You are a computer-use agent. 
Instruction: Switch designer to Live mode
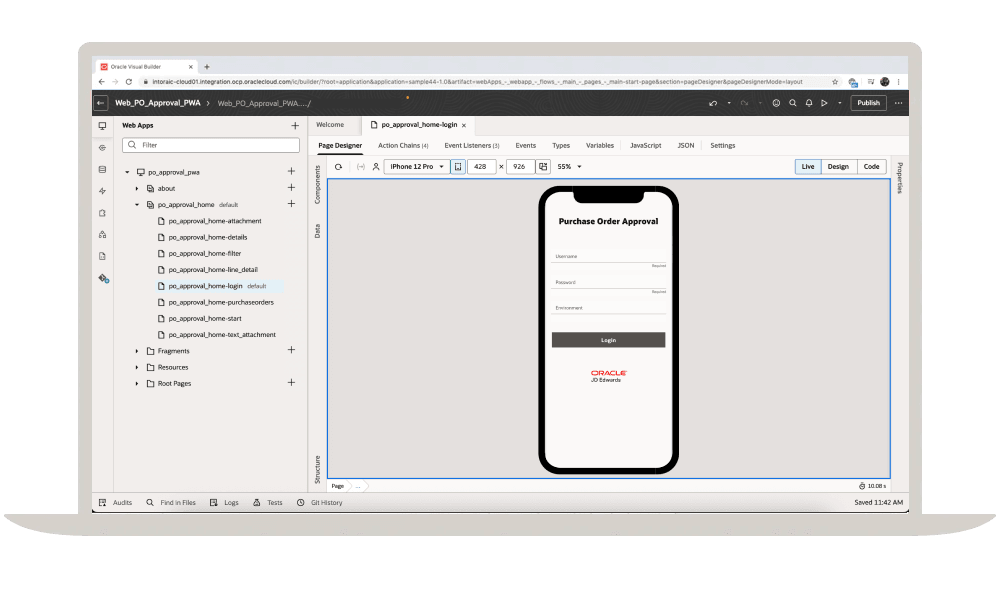808,166
